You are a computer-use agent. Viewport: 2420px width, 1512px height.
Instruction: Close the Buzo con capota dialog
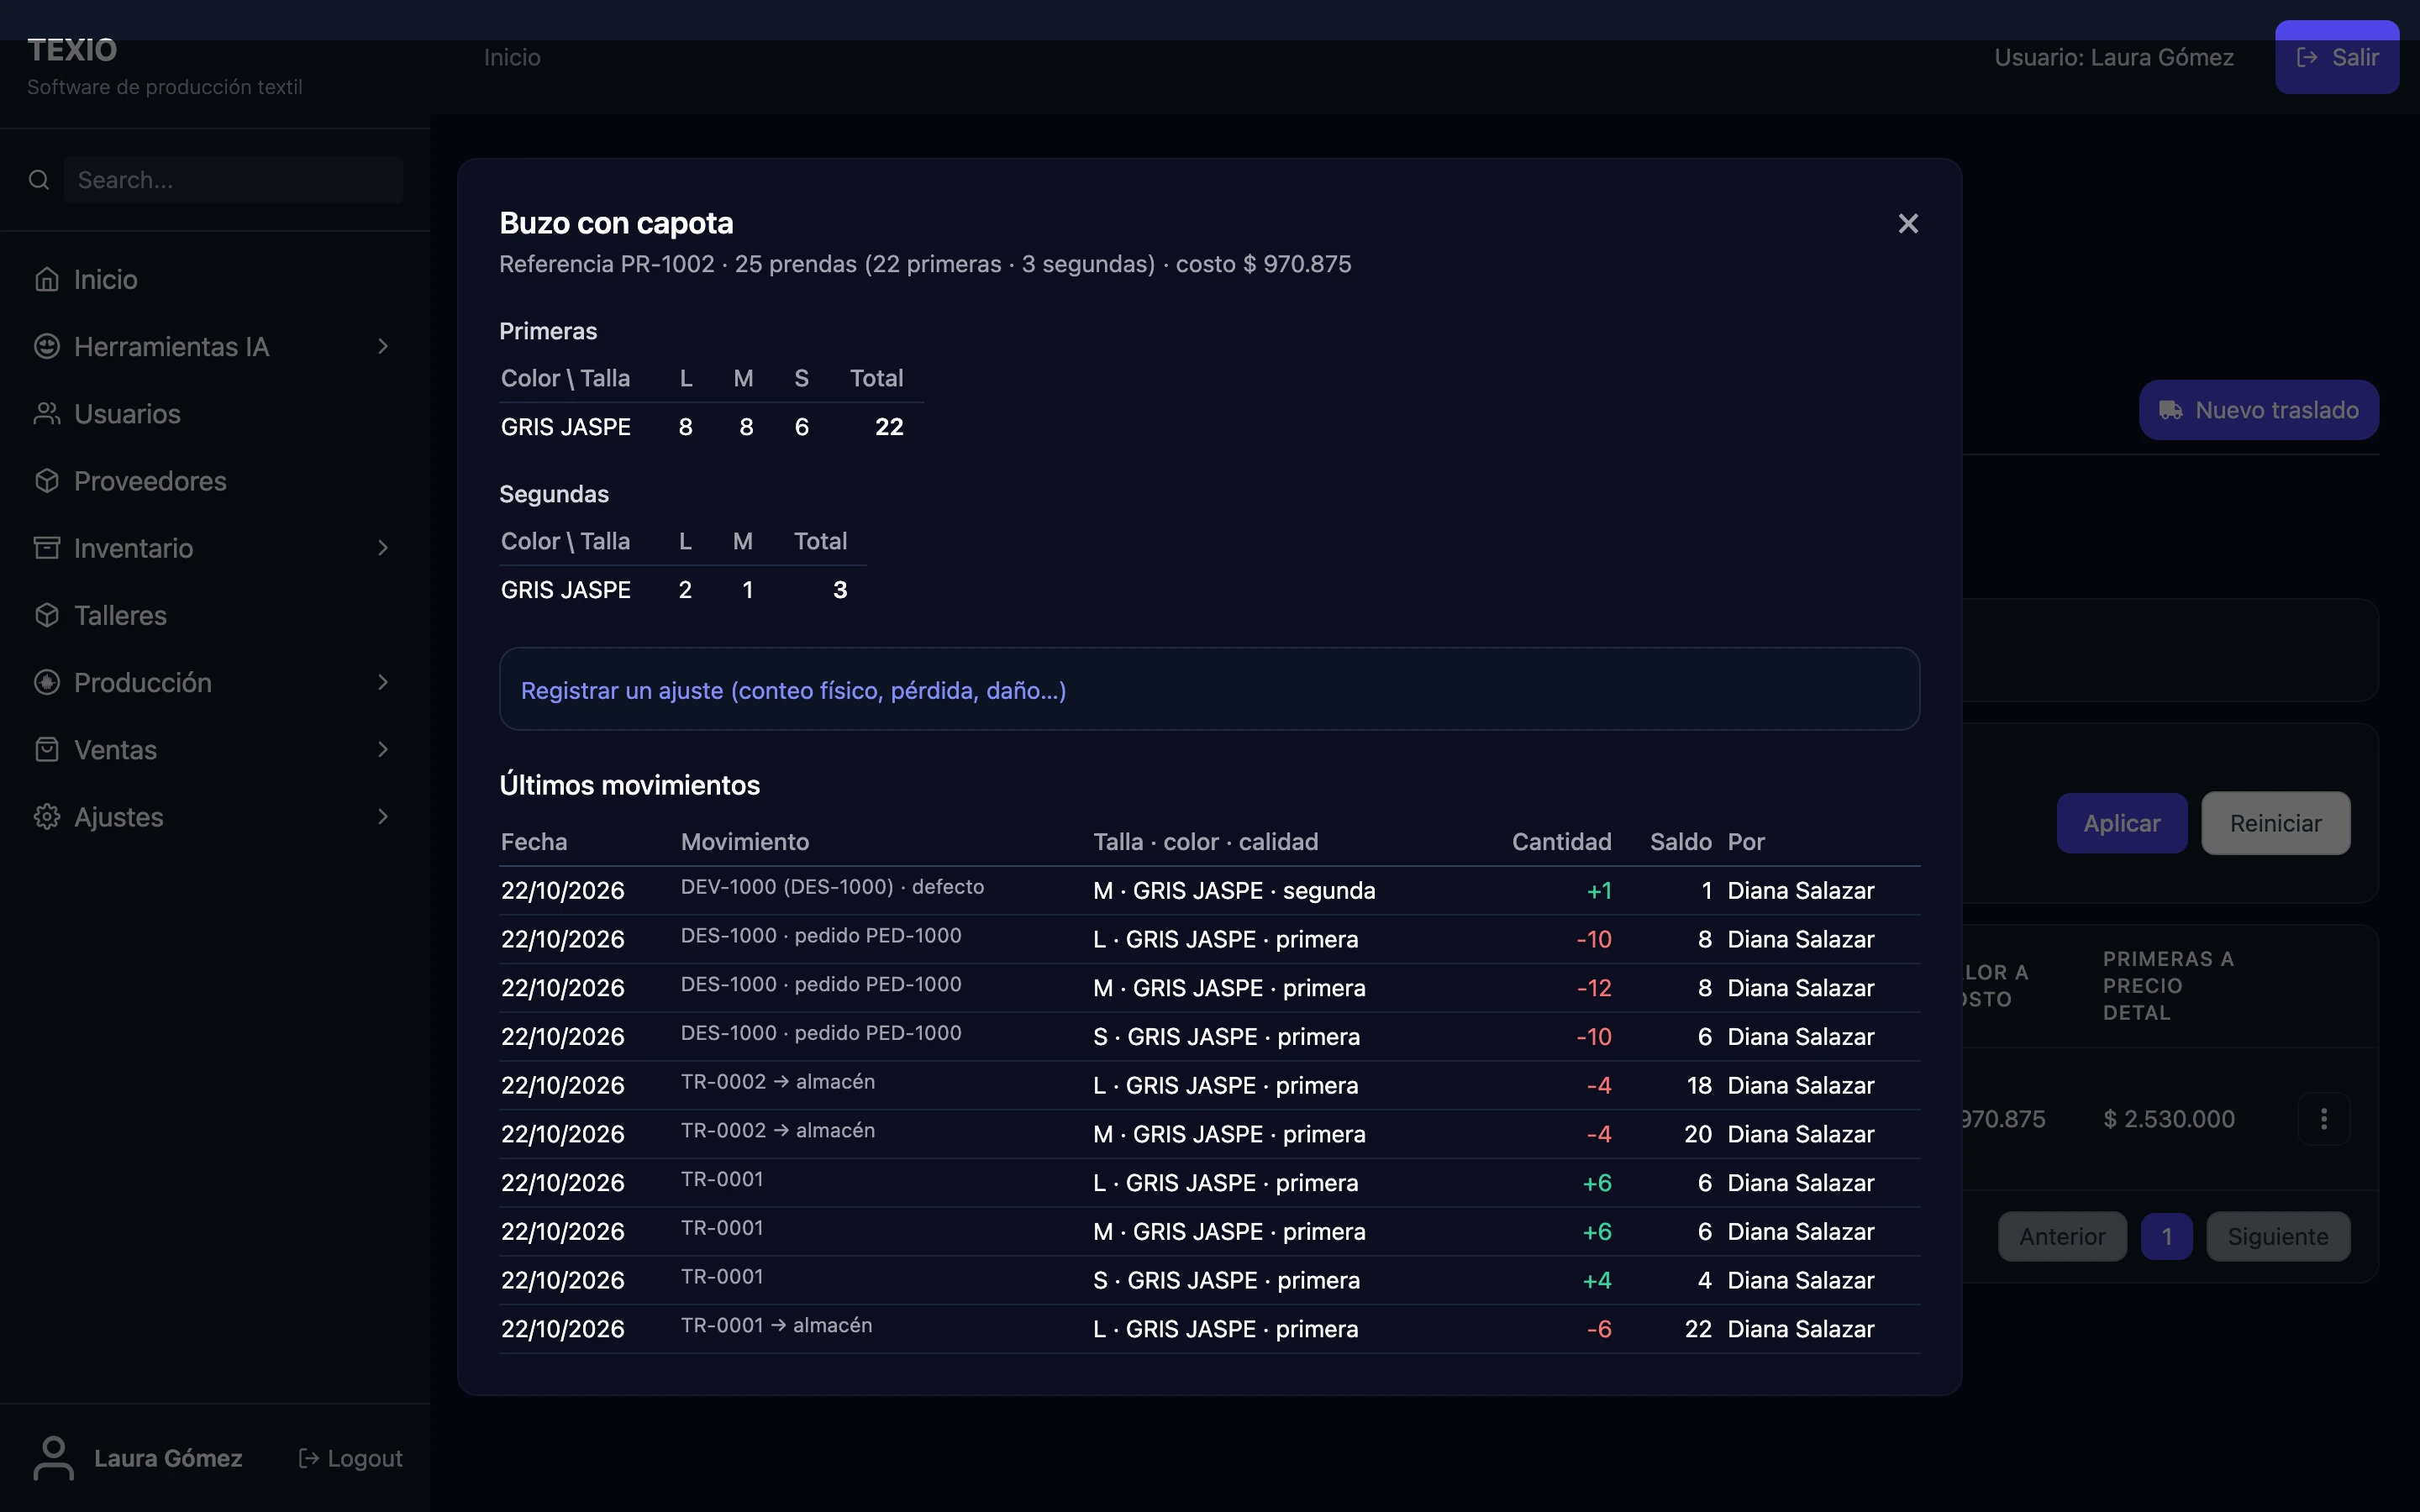click(x=1907, y=223)
